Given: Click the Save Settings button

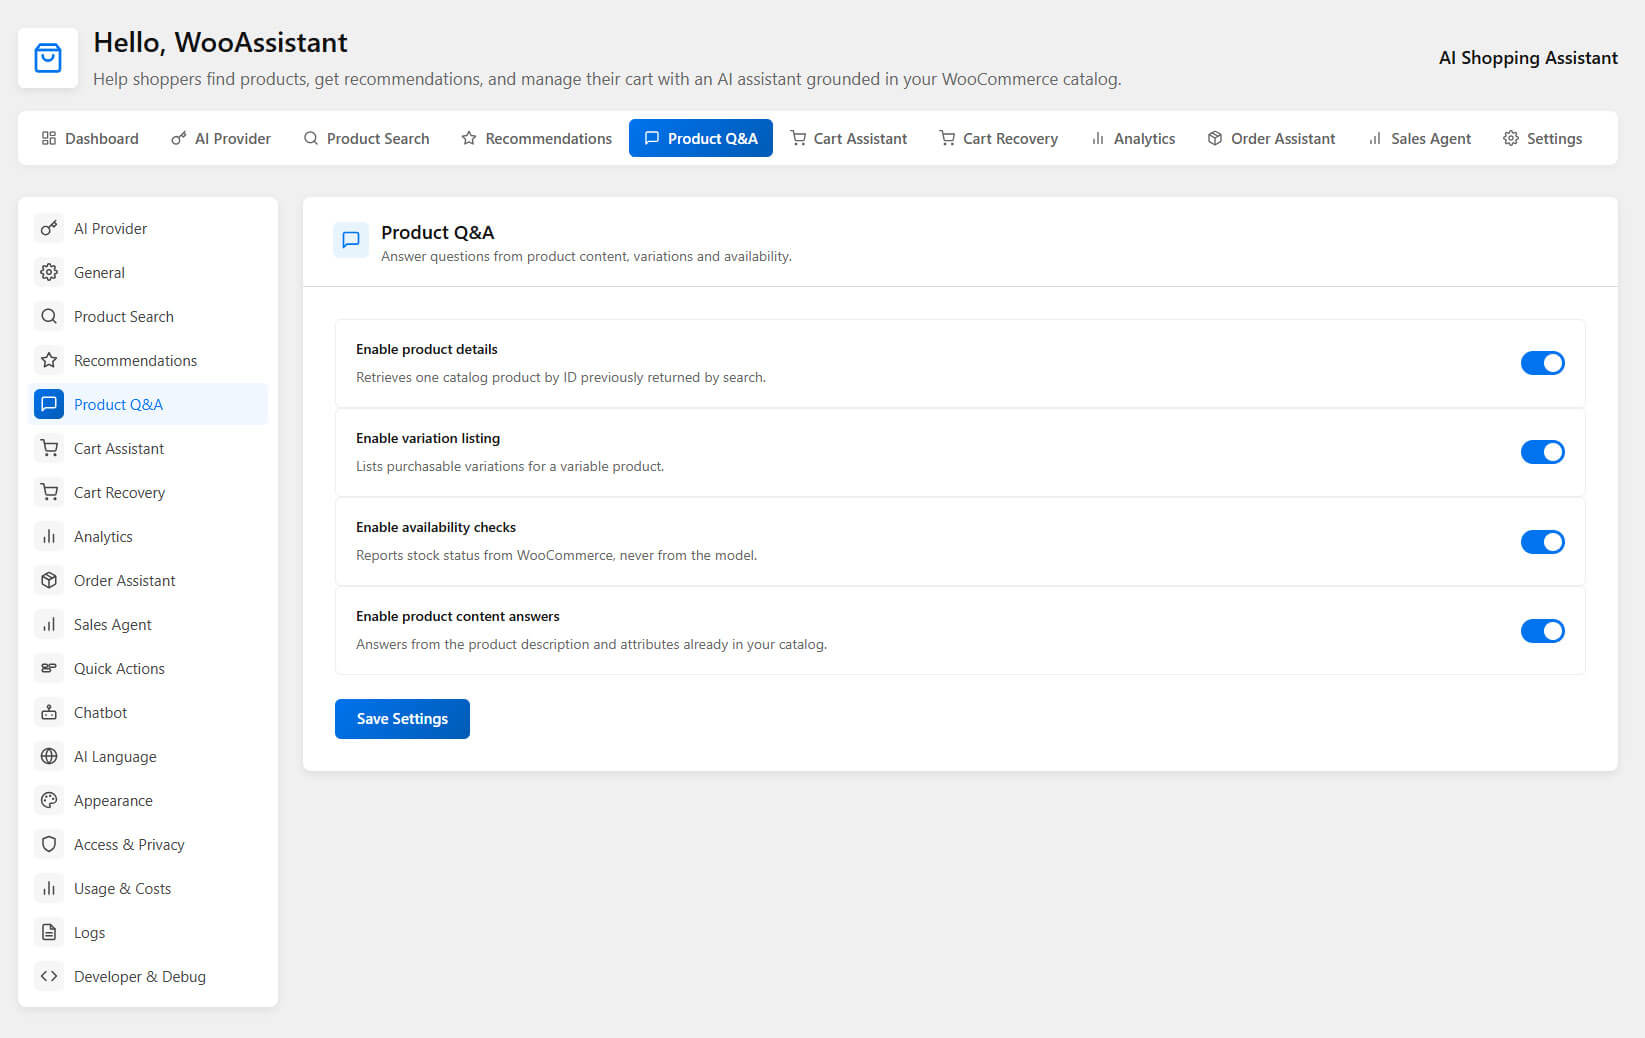Looking at the screenshot, I should [402, 719].
